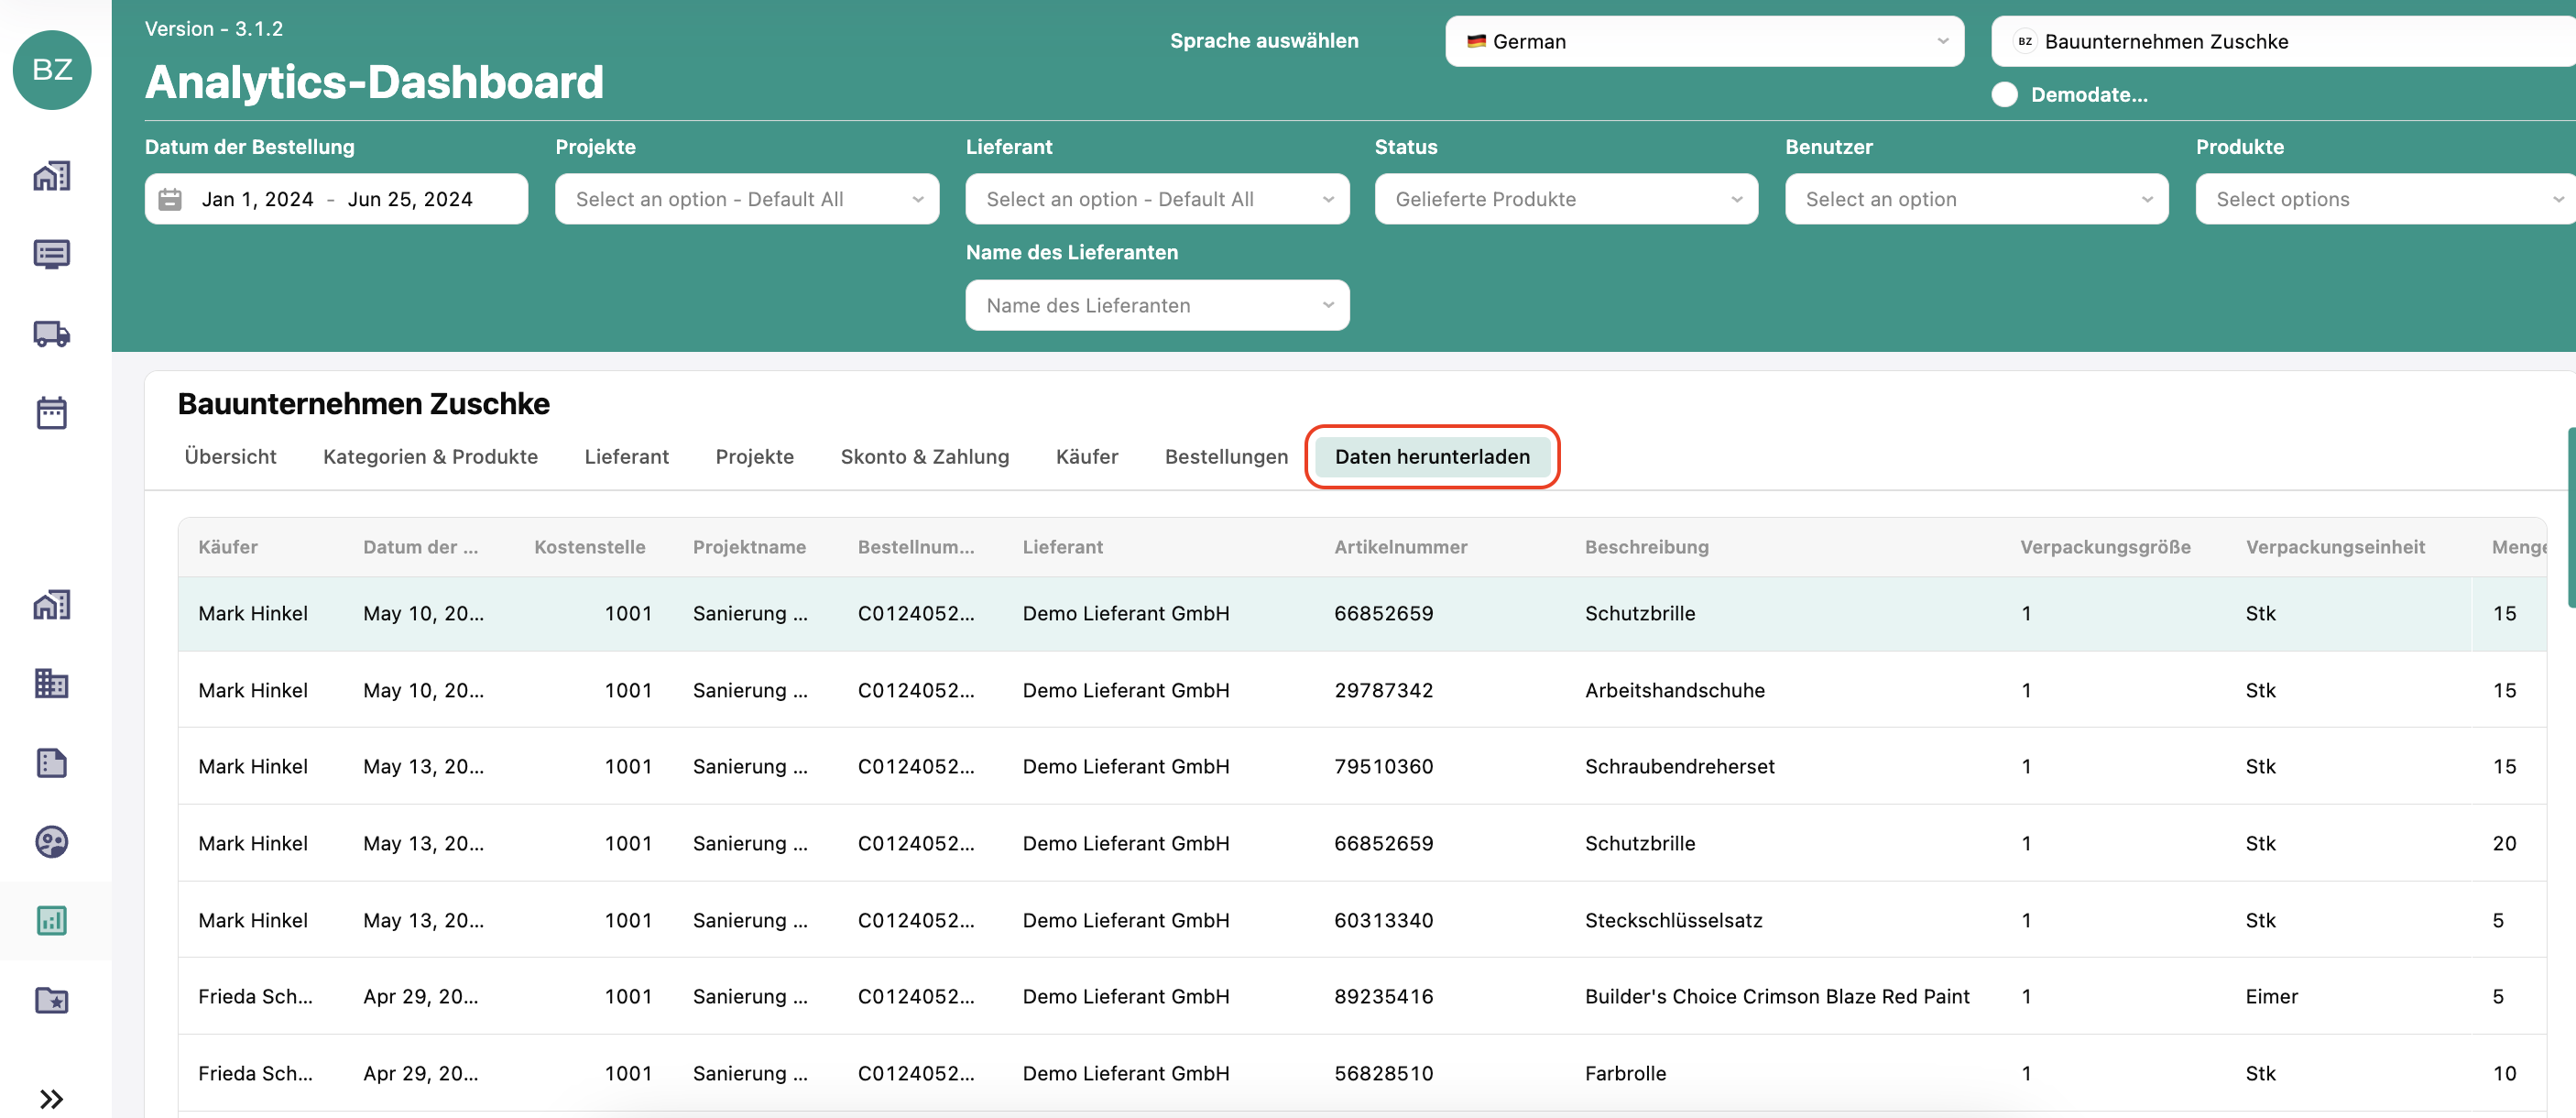This screenshot has height=1118, width=2576.
Task: Click article number 60313340
Action: (x=1383, y=920)
